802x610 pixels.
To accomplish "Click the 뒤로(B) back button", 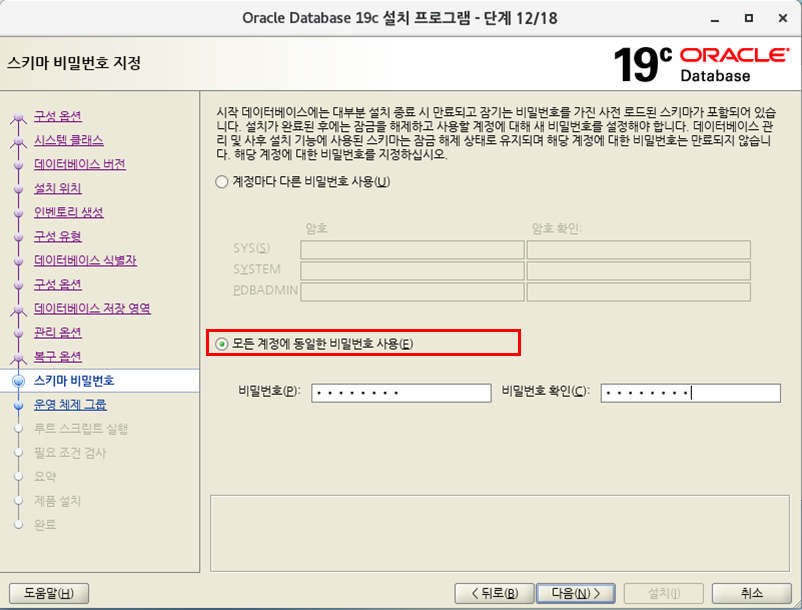I will pos(494,593).
